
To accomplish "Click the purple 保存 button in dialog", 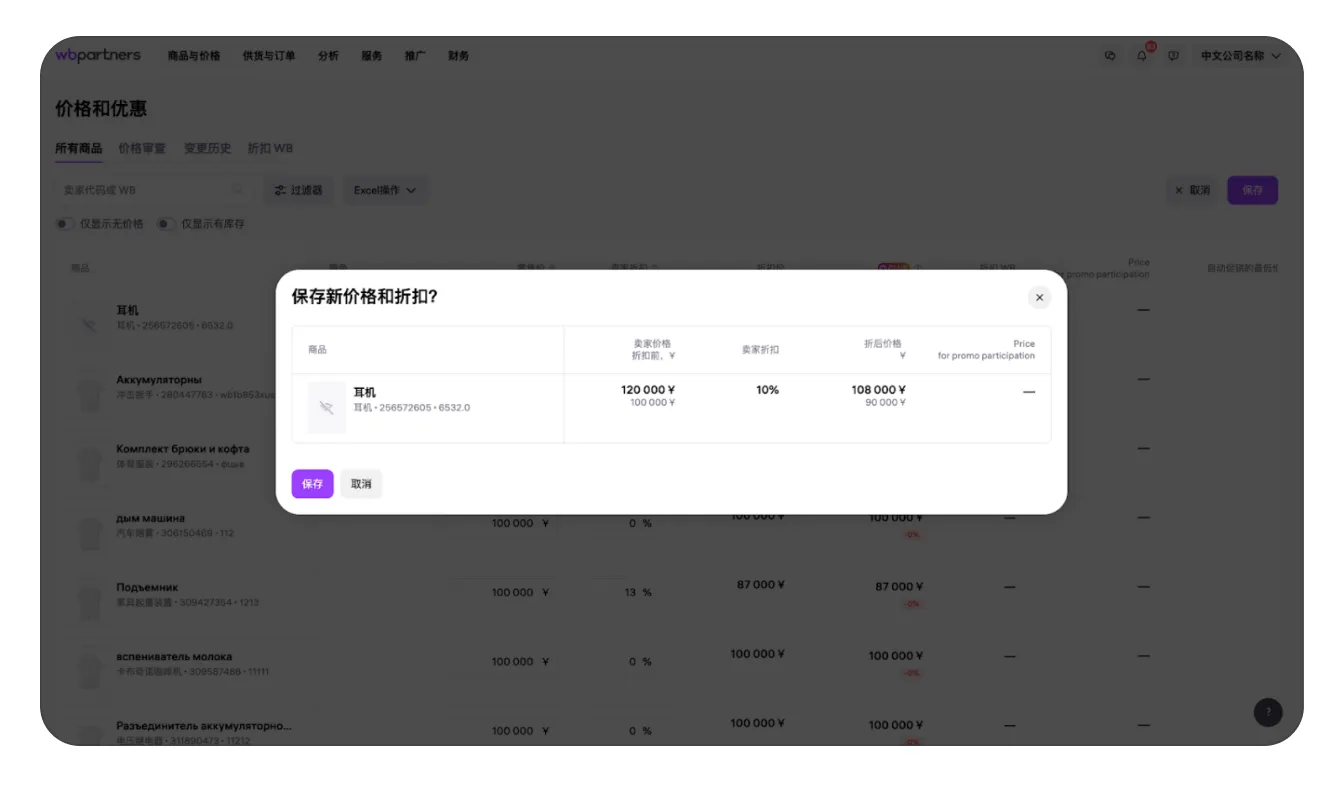I will (x=312, y=484).
